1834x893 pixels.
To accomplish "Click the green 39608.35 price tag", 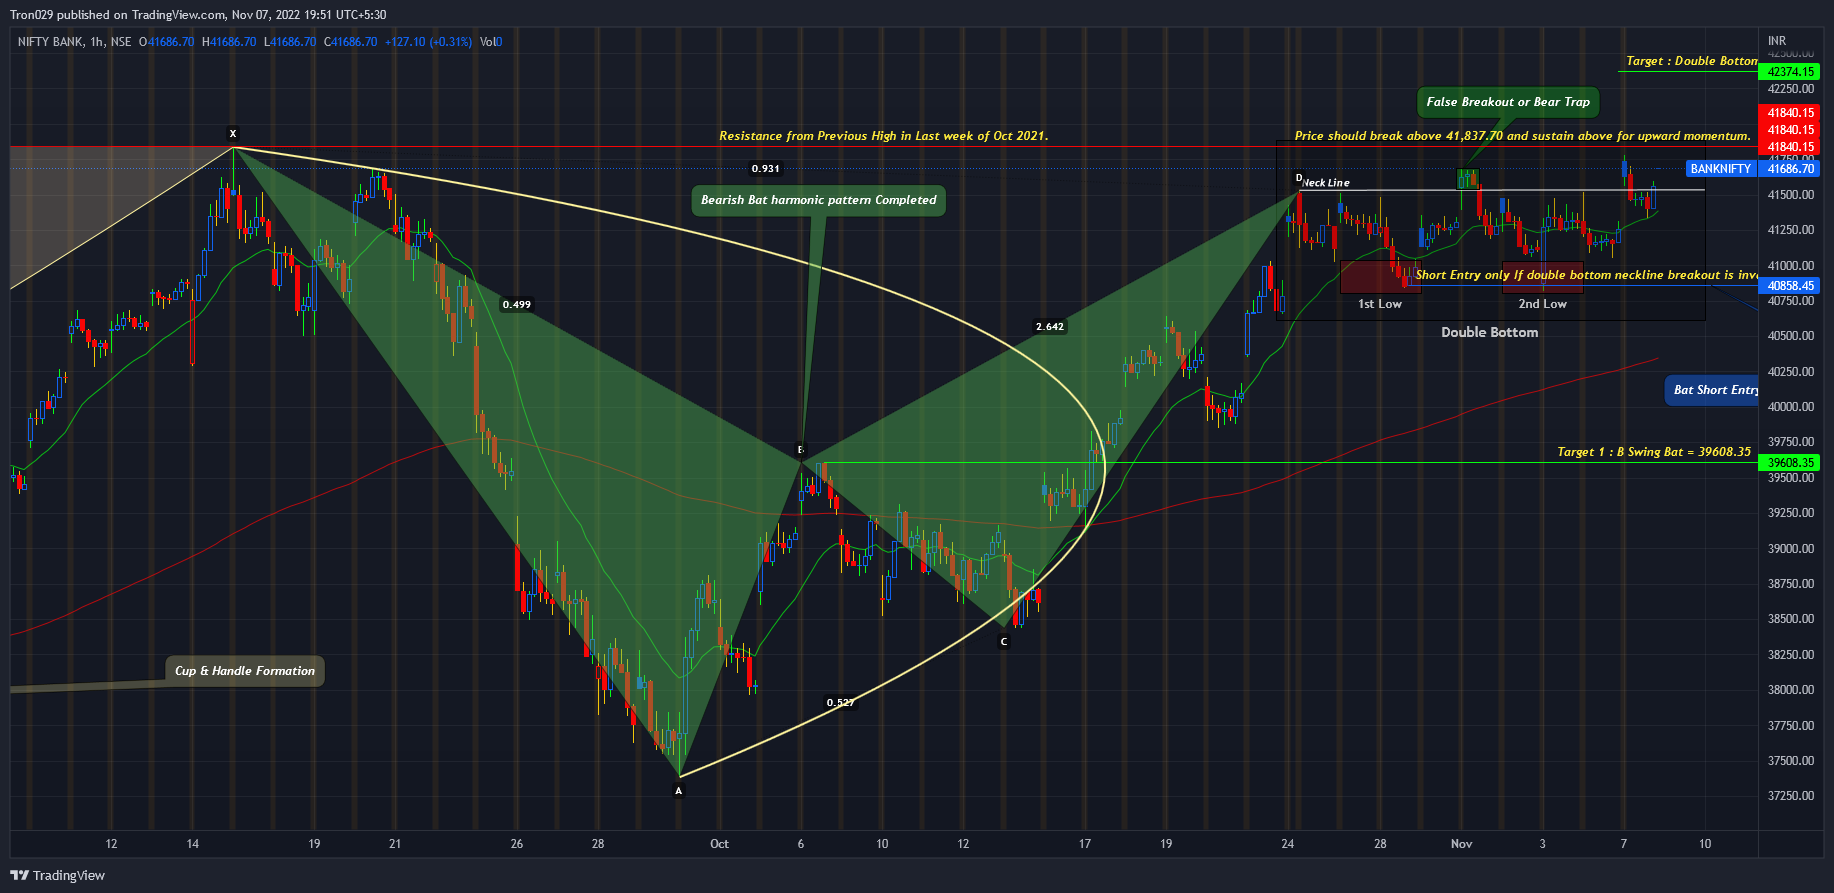I will pyautogui.click(x=1790, y=463).
